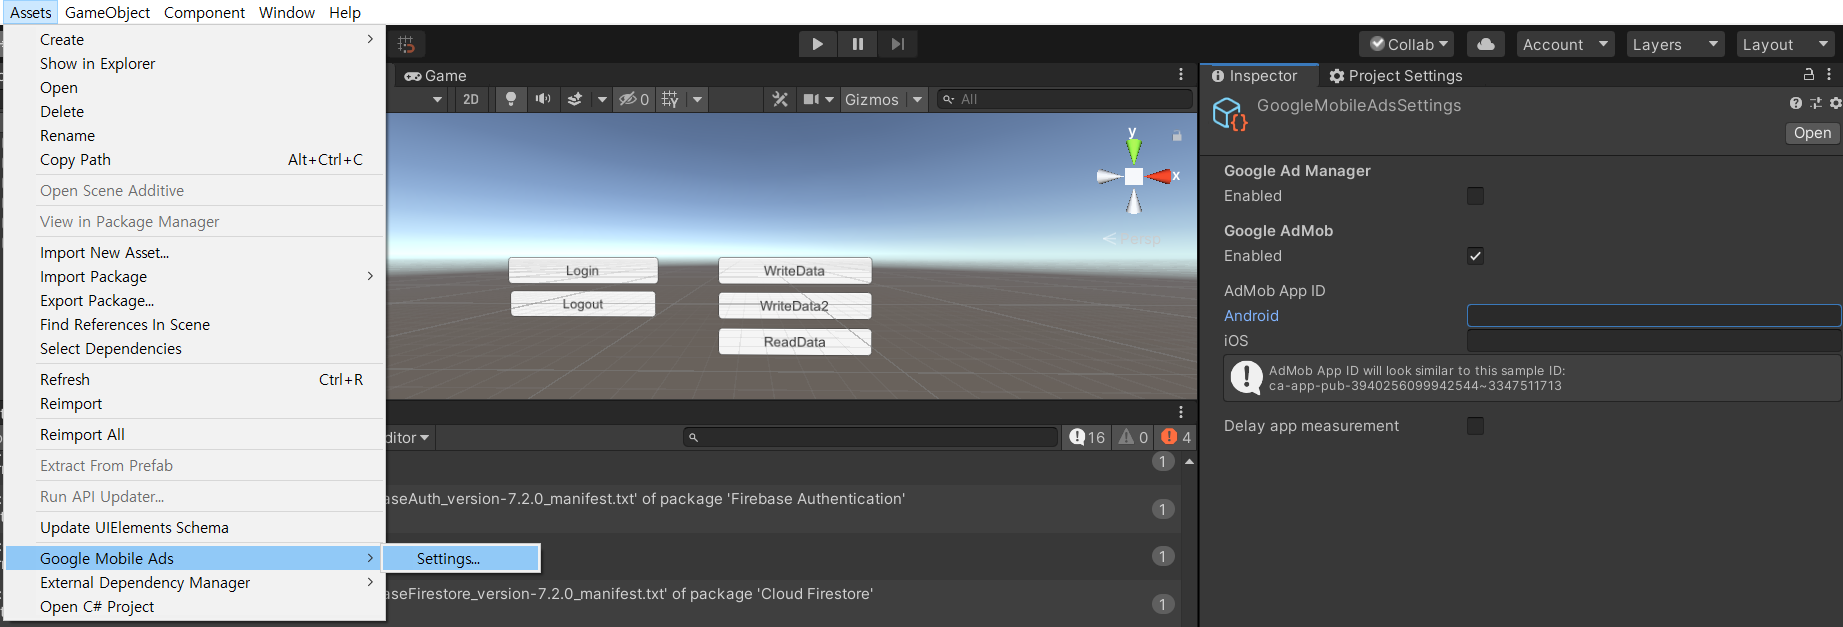Select Reimport All menu item
This screenshot has width=1843, height=627.
tap(195, 434)
